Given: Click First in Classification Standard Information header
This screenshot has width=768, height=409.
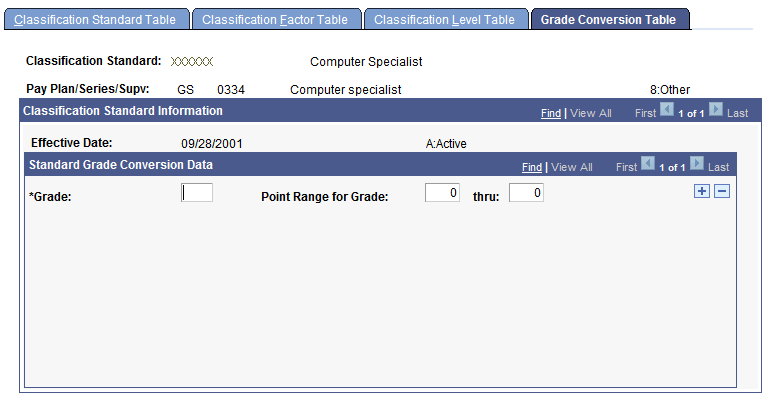Looking at the screenshot, I should (645, 113).
